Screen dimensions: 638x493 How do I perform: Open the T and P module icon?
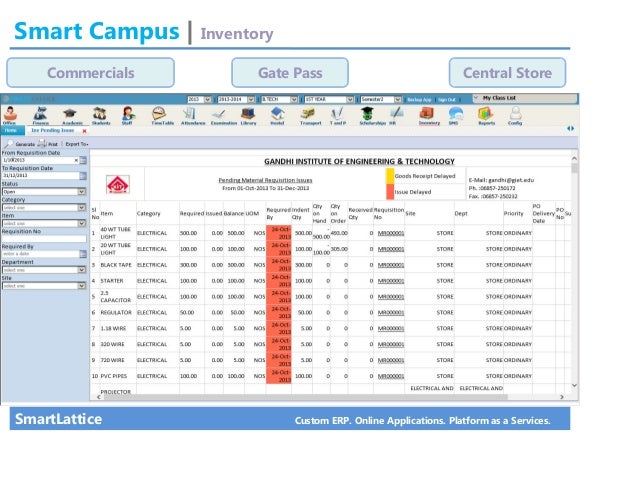pos(338,115)
